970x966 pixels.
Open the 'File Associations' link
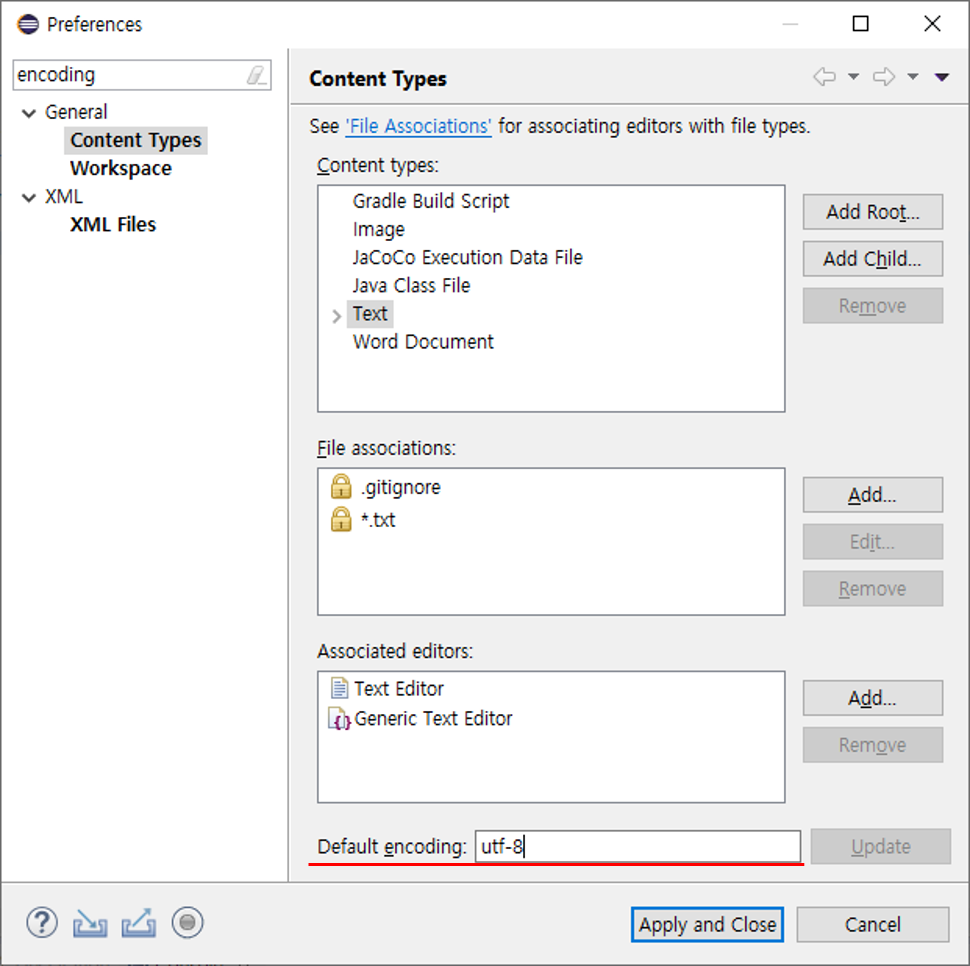pyautogui.click(x=418, y=127)
